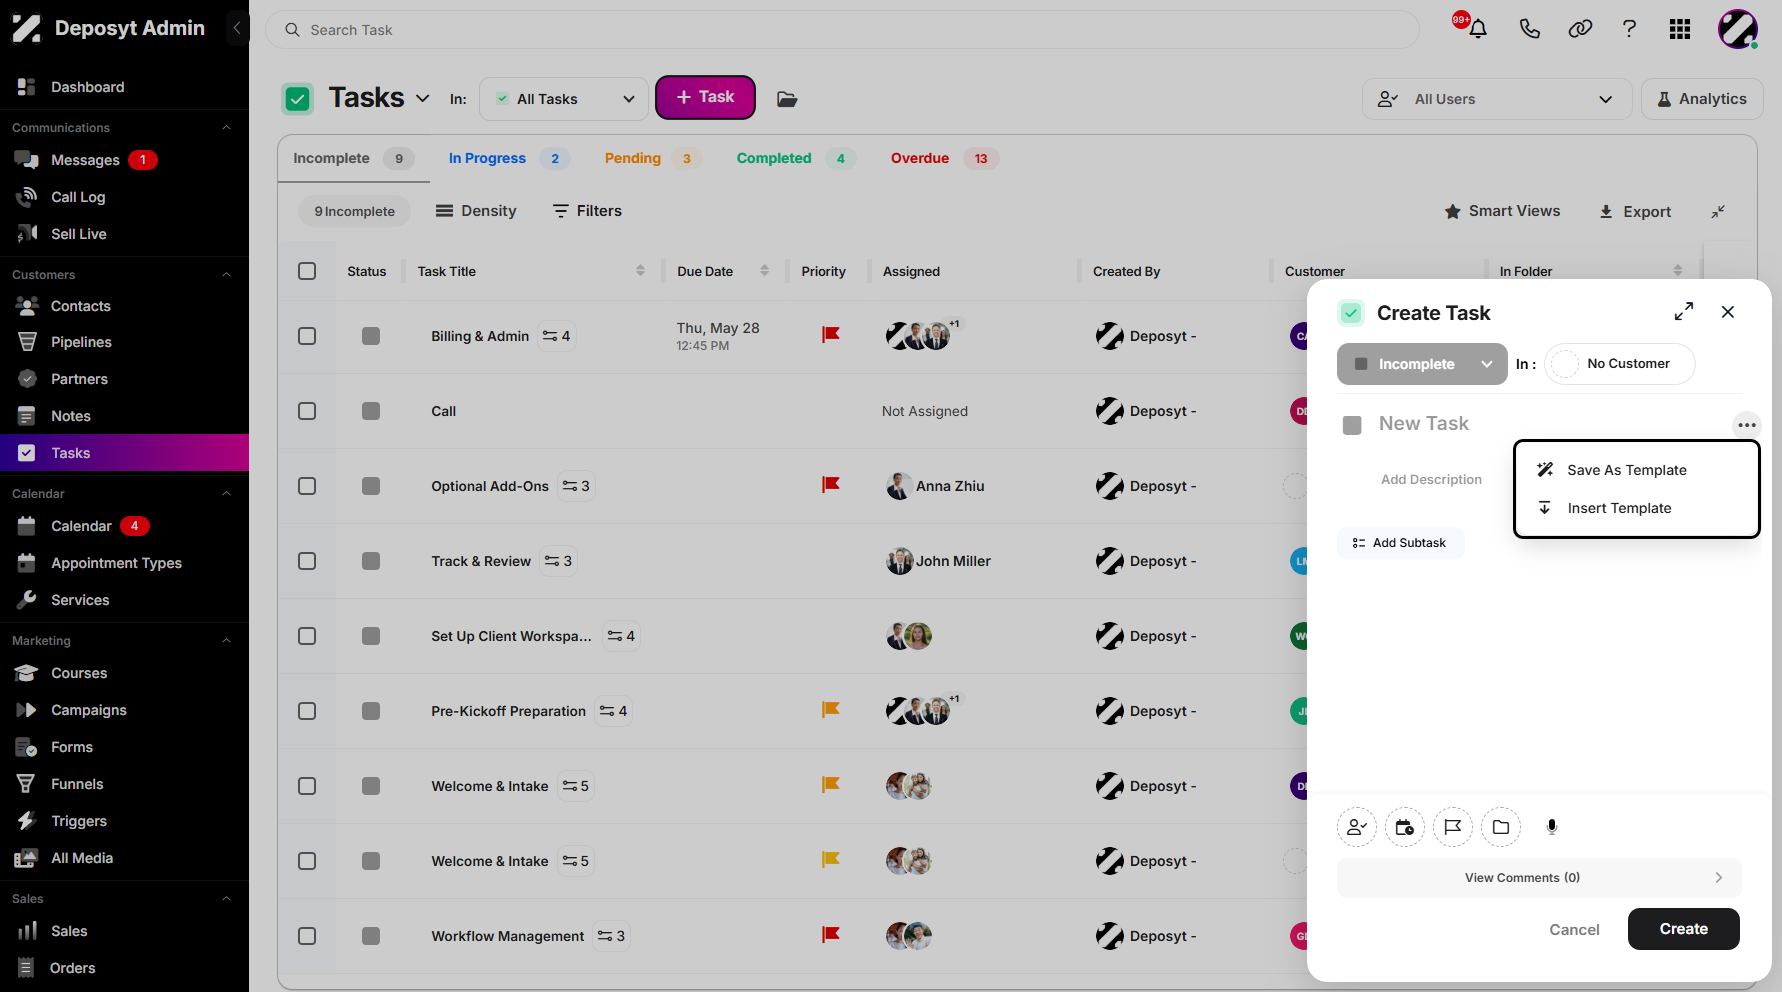Open the help question mark icon

1629,29
